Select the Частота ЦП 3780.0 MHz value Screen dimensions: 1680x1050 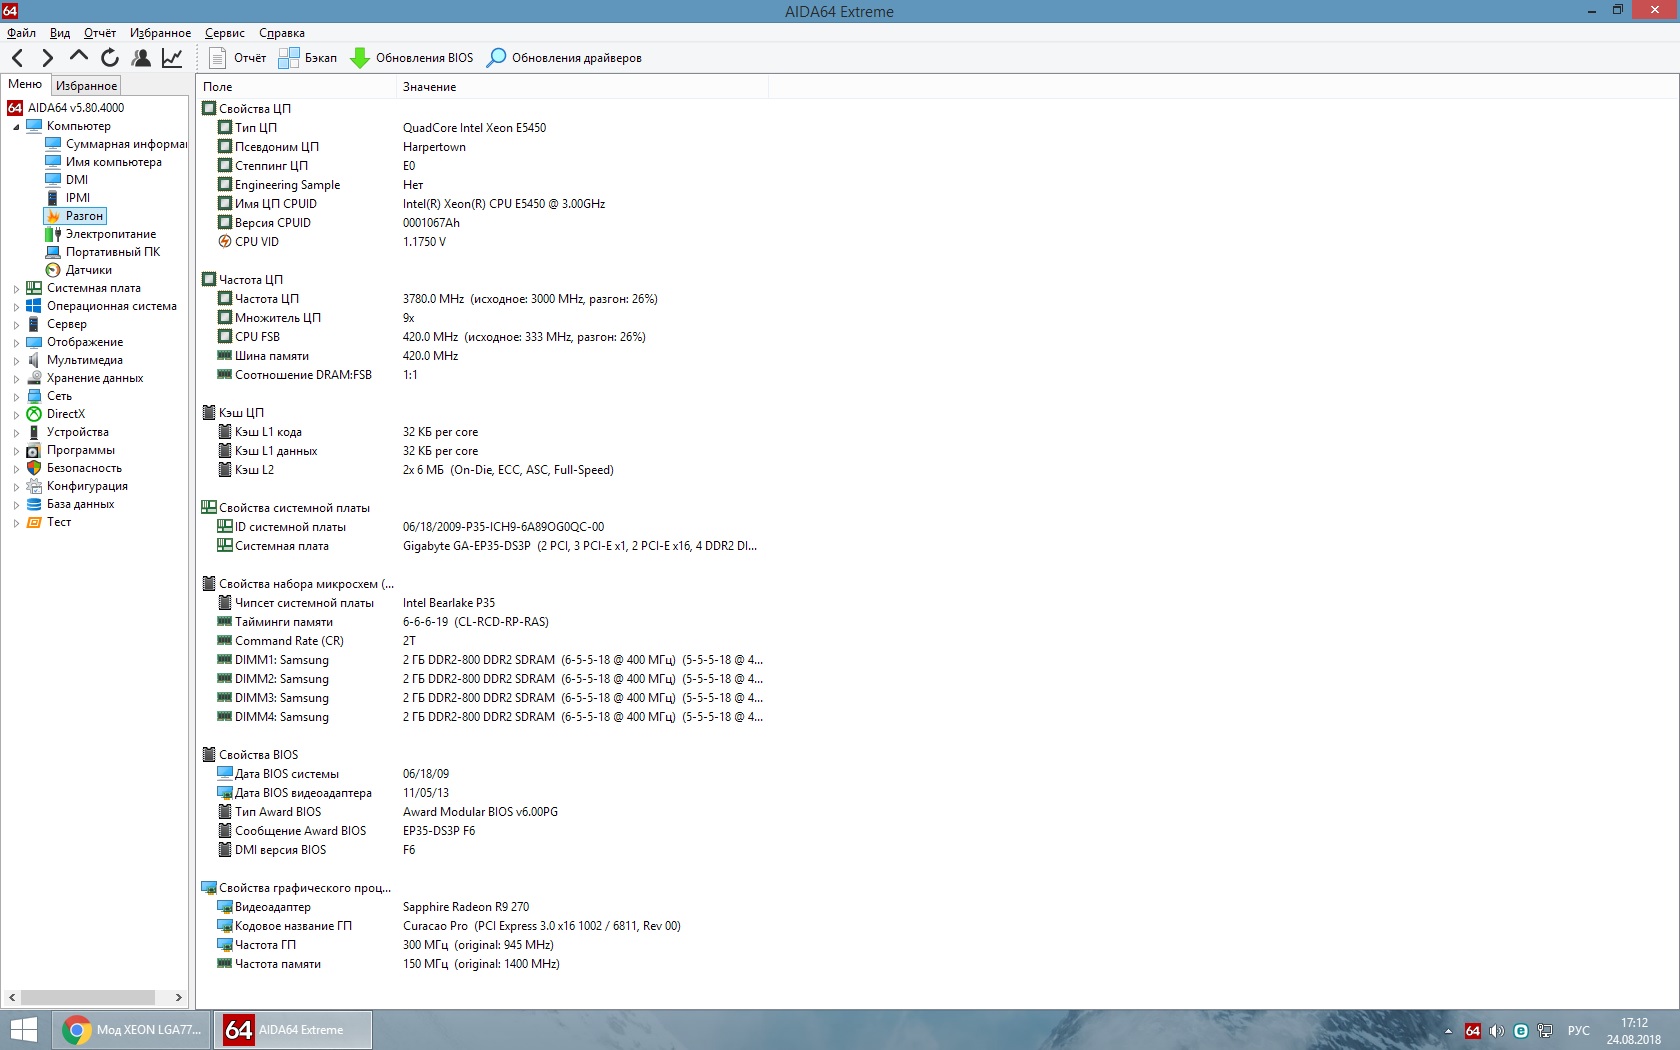point(530,299)
